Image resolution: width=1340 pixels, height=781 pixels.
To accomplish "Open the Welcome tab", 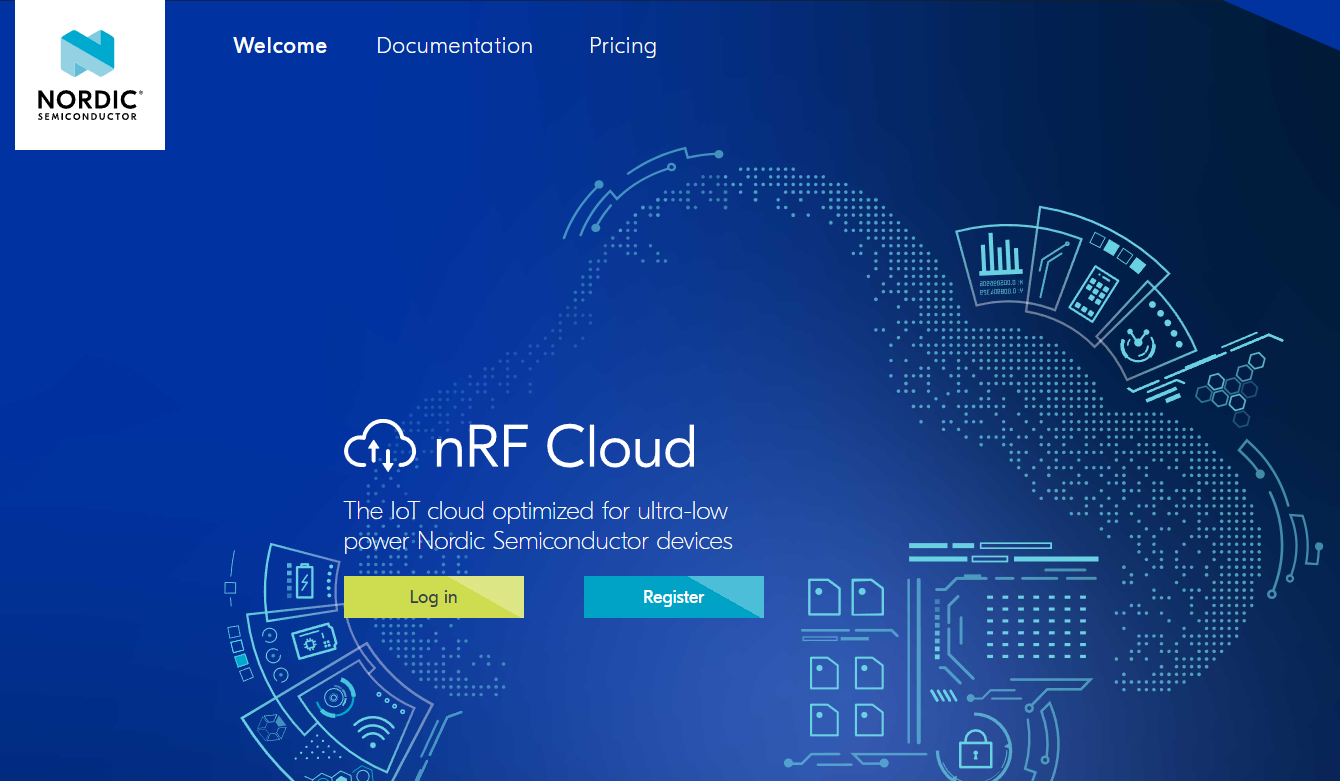I will (280, 46).
